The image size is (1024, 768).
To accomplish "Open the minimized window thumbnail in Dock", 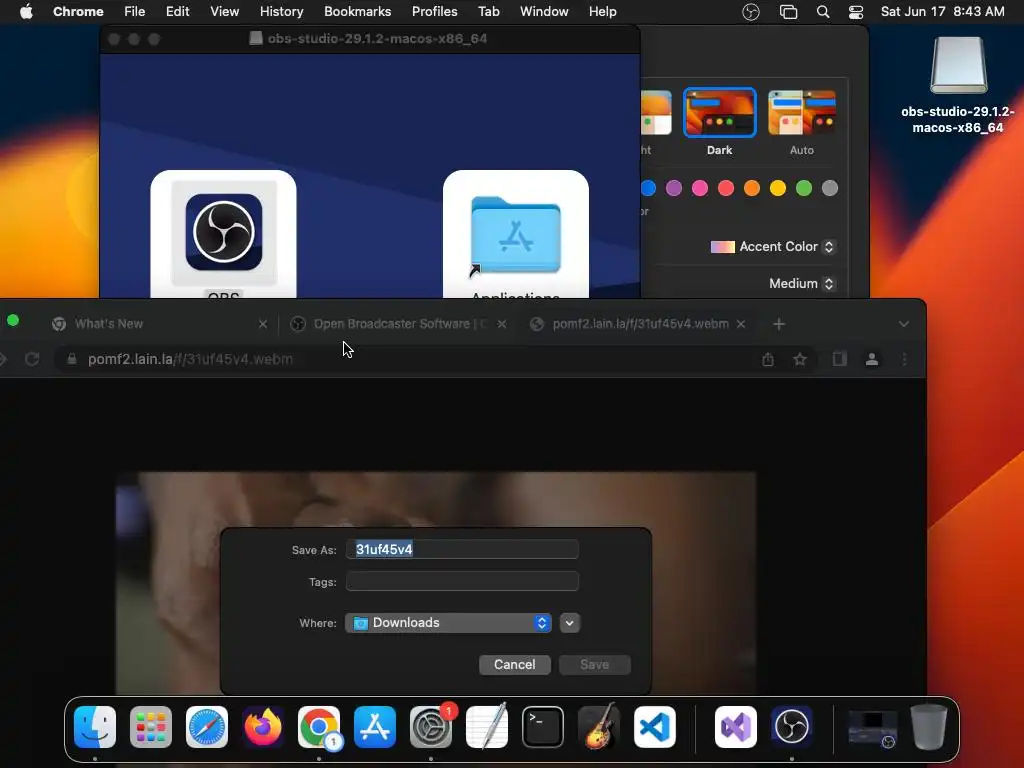I will click(x=872, y=728).
